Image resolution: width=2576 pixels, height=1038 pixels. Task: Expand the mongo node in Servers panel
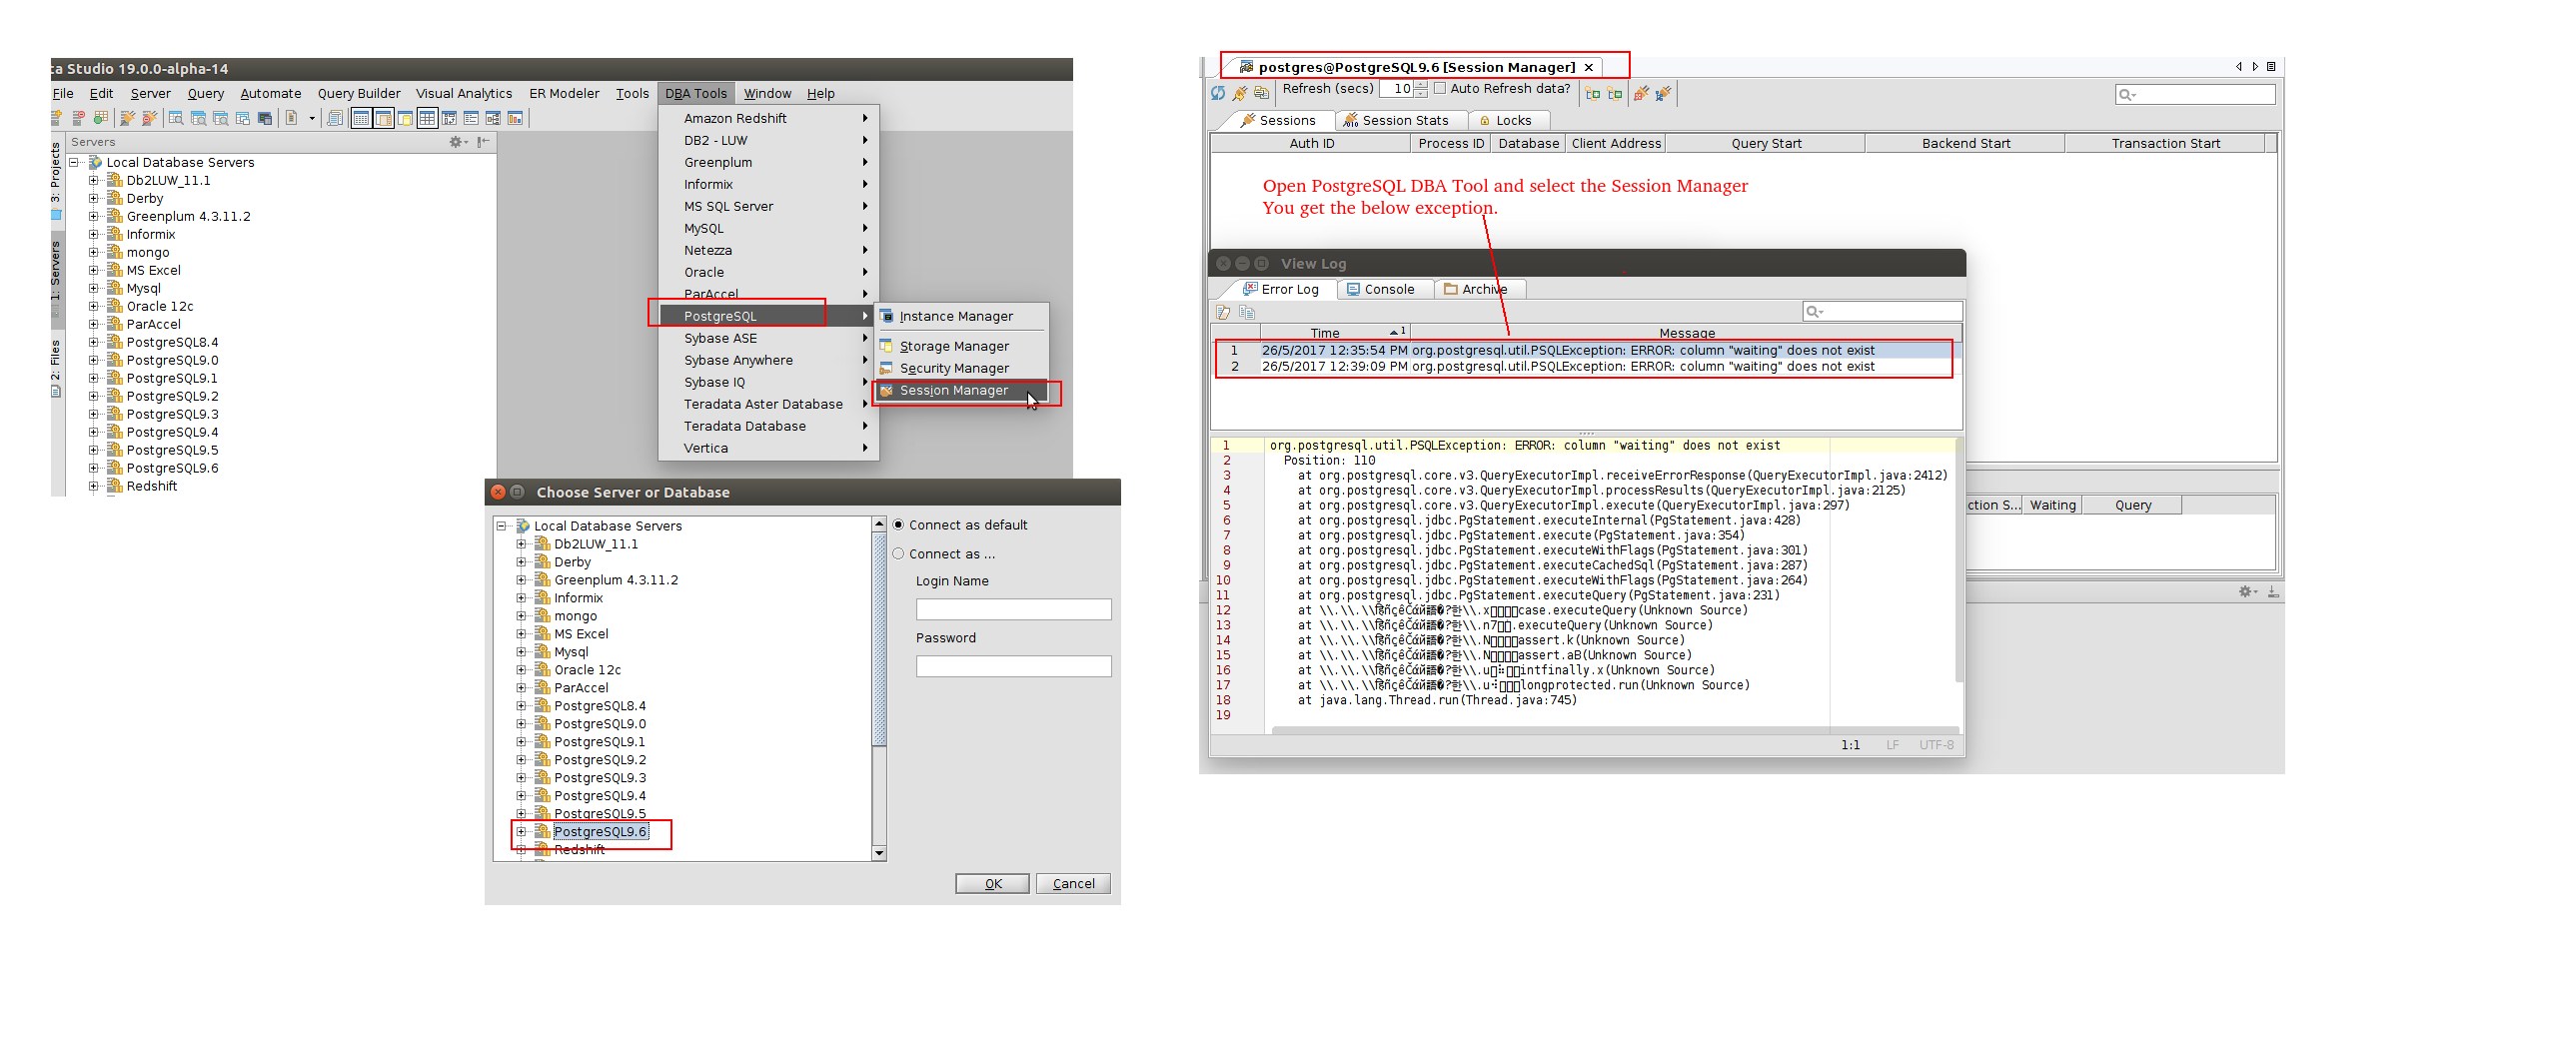(x=94, y=252)
